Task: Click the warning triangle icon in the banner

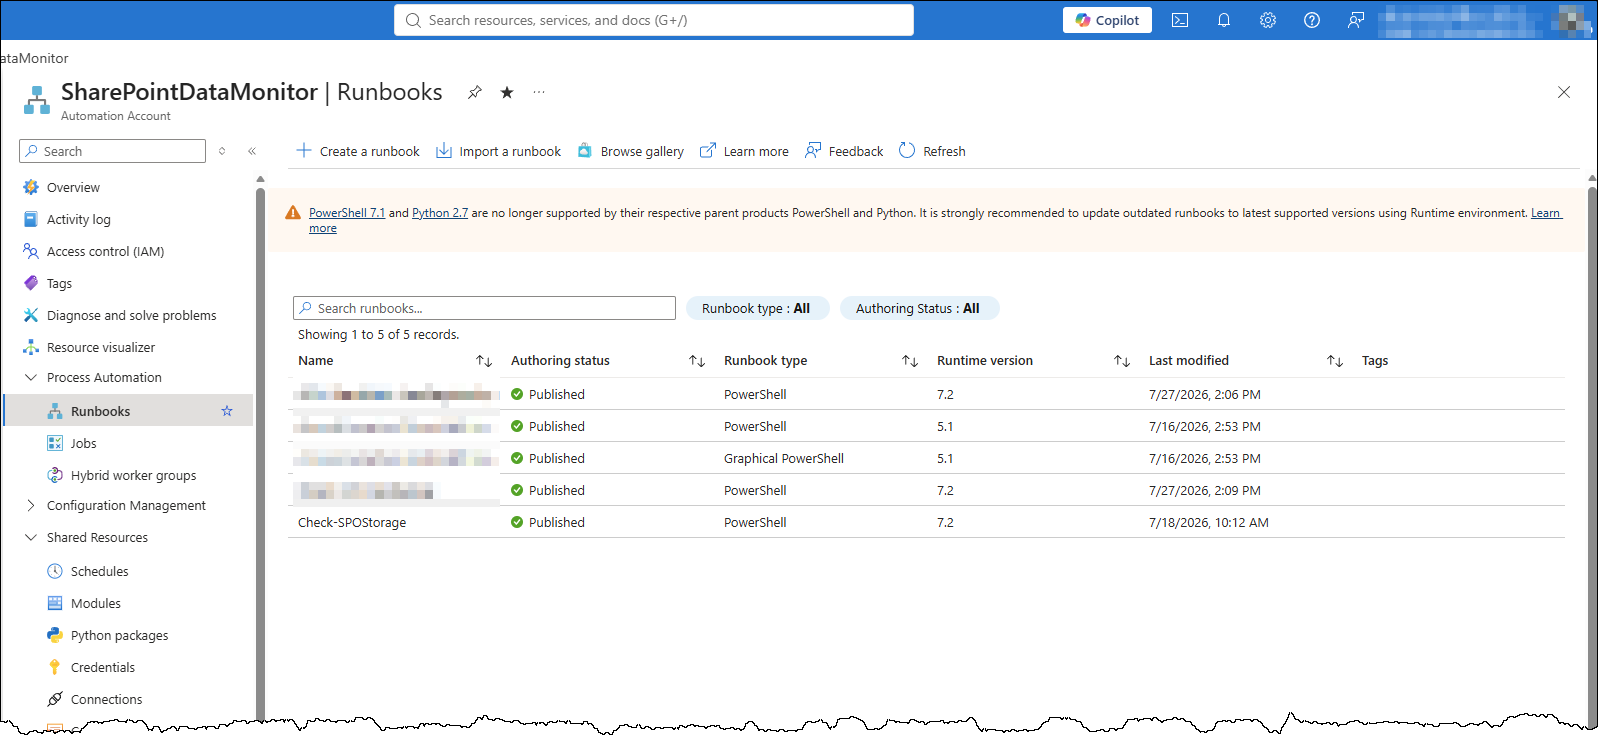Action: click(293, 213)
